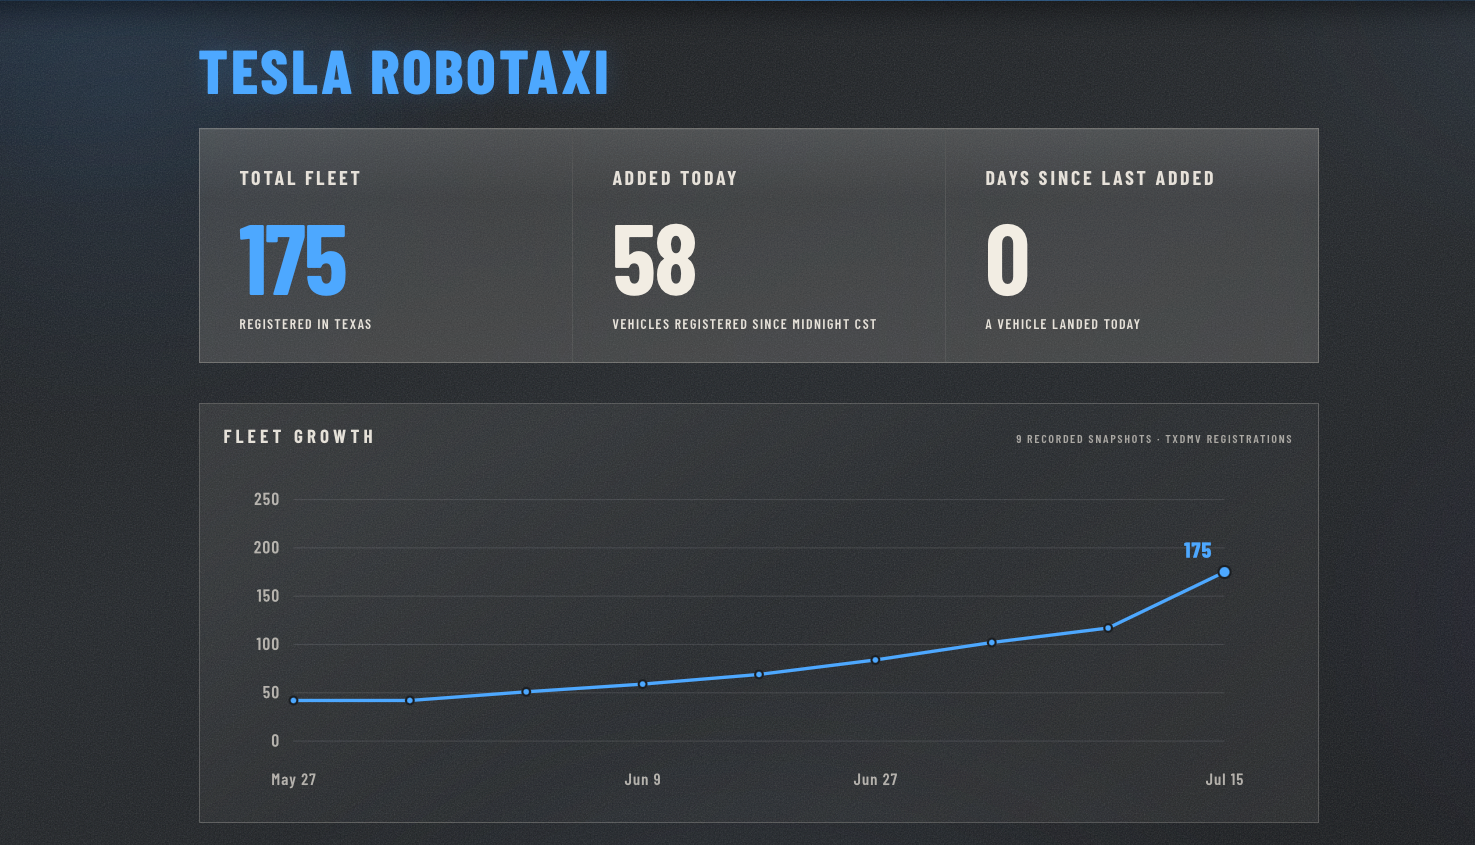Click the TESLA ROBOTAXI page title
The height and width of the screenshot is (845, 1475).
click(x=404, y=73)
